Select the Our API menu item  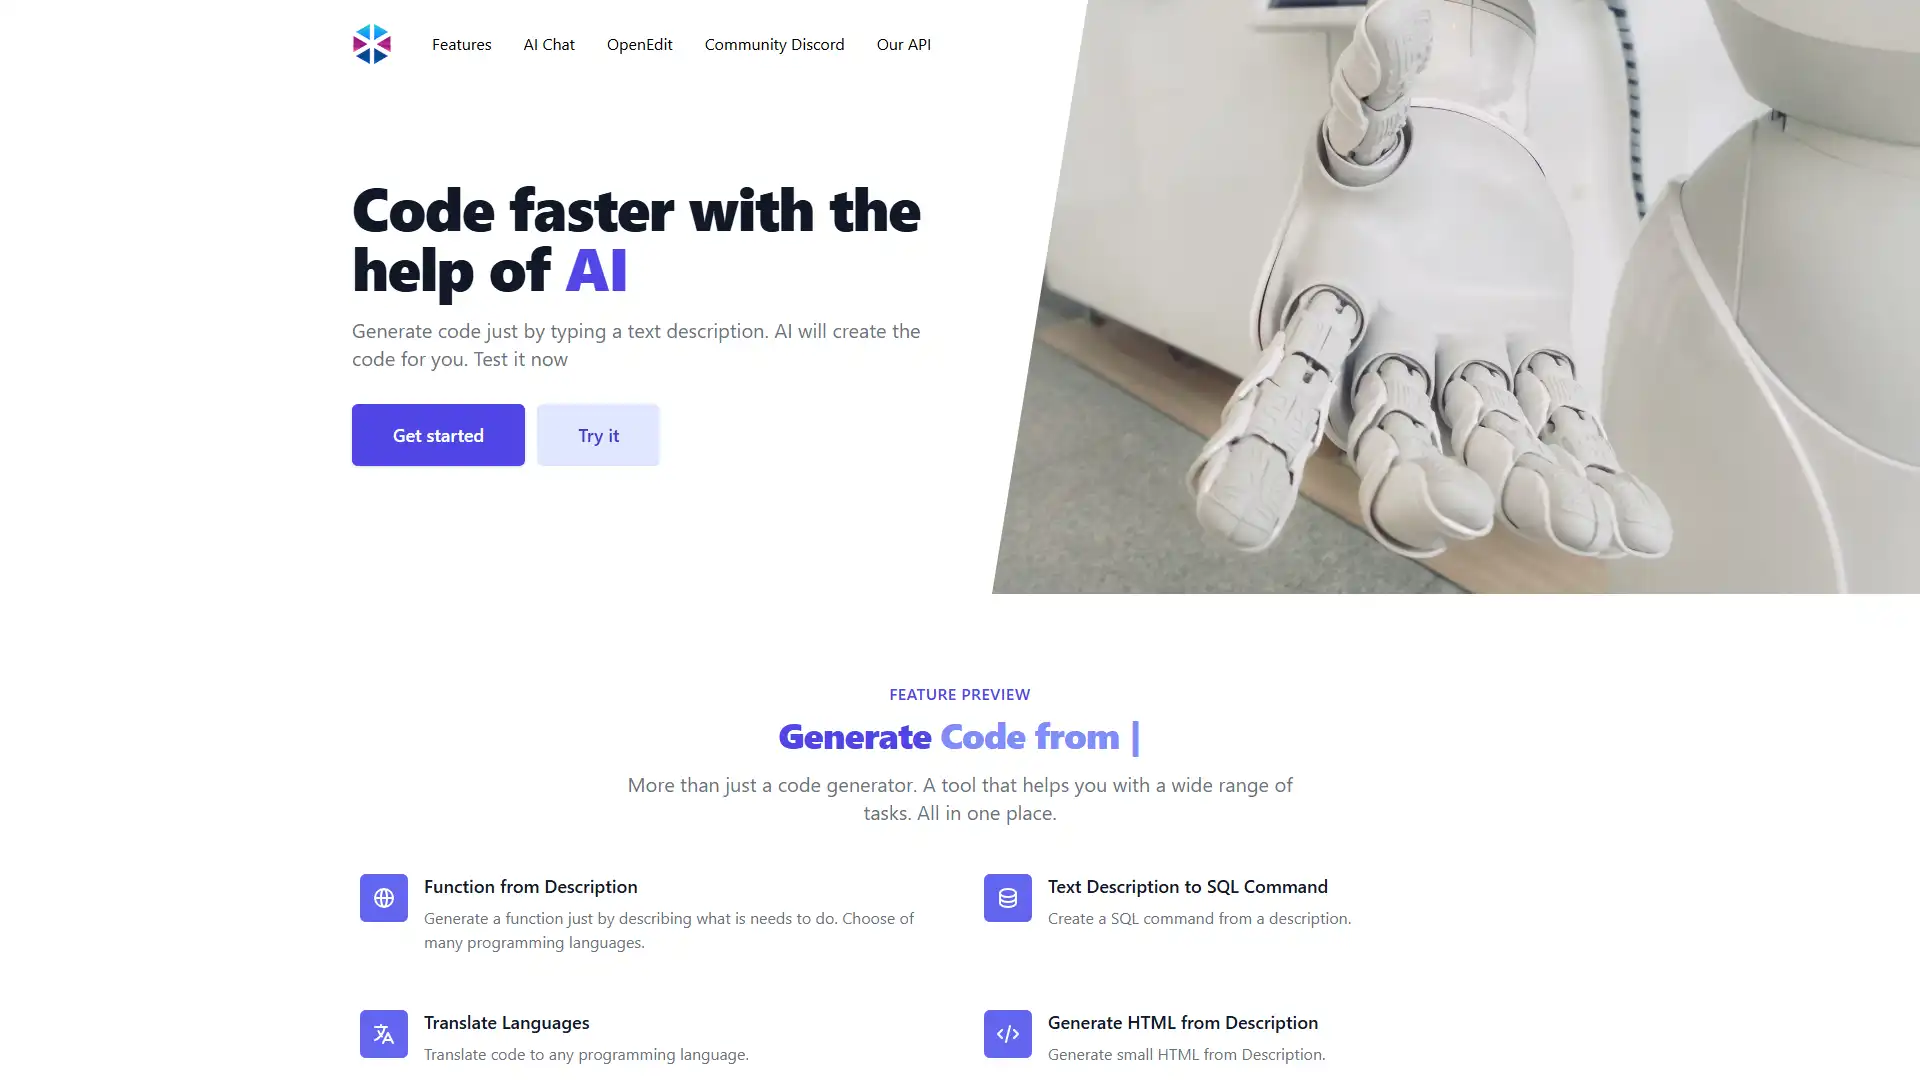coord(903,44)
